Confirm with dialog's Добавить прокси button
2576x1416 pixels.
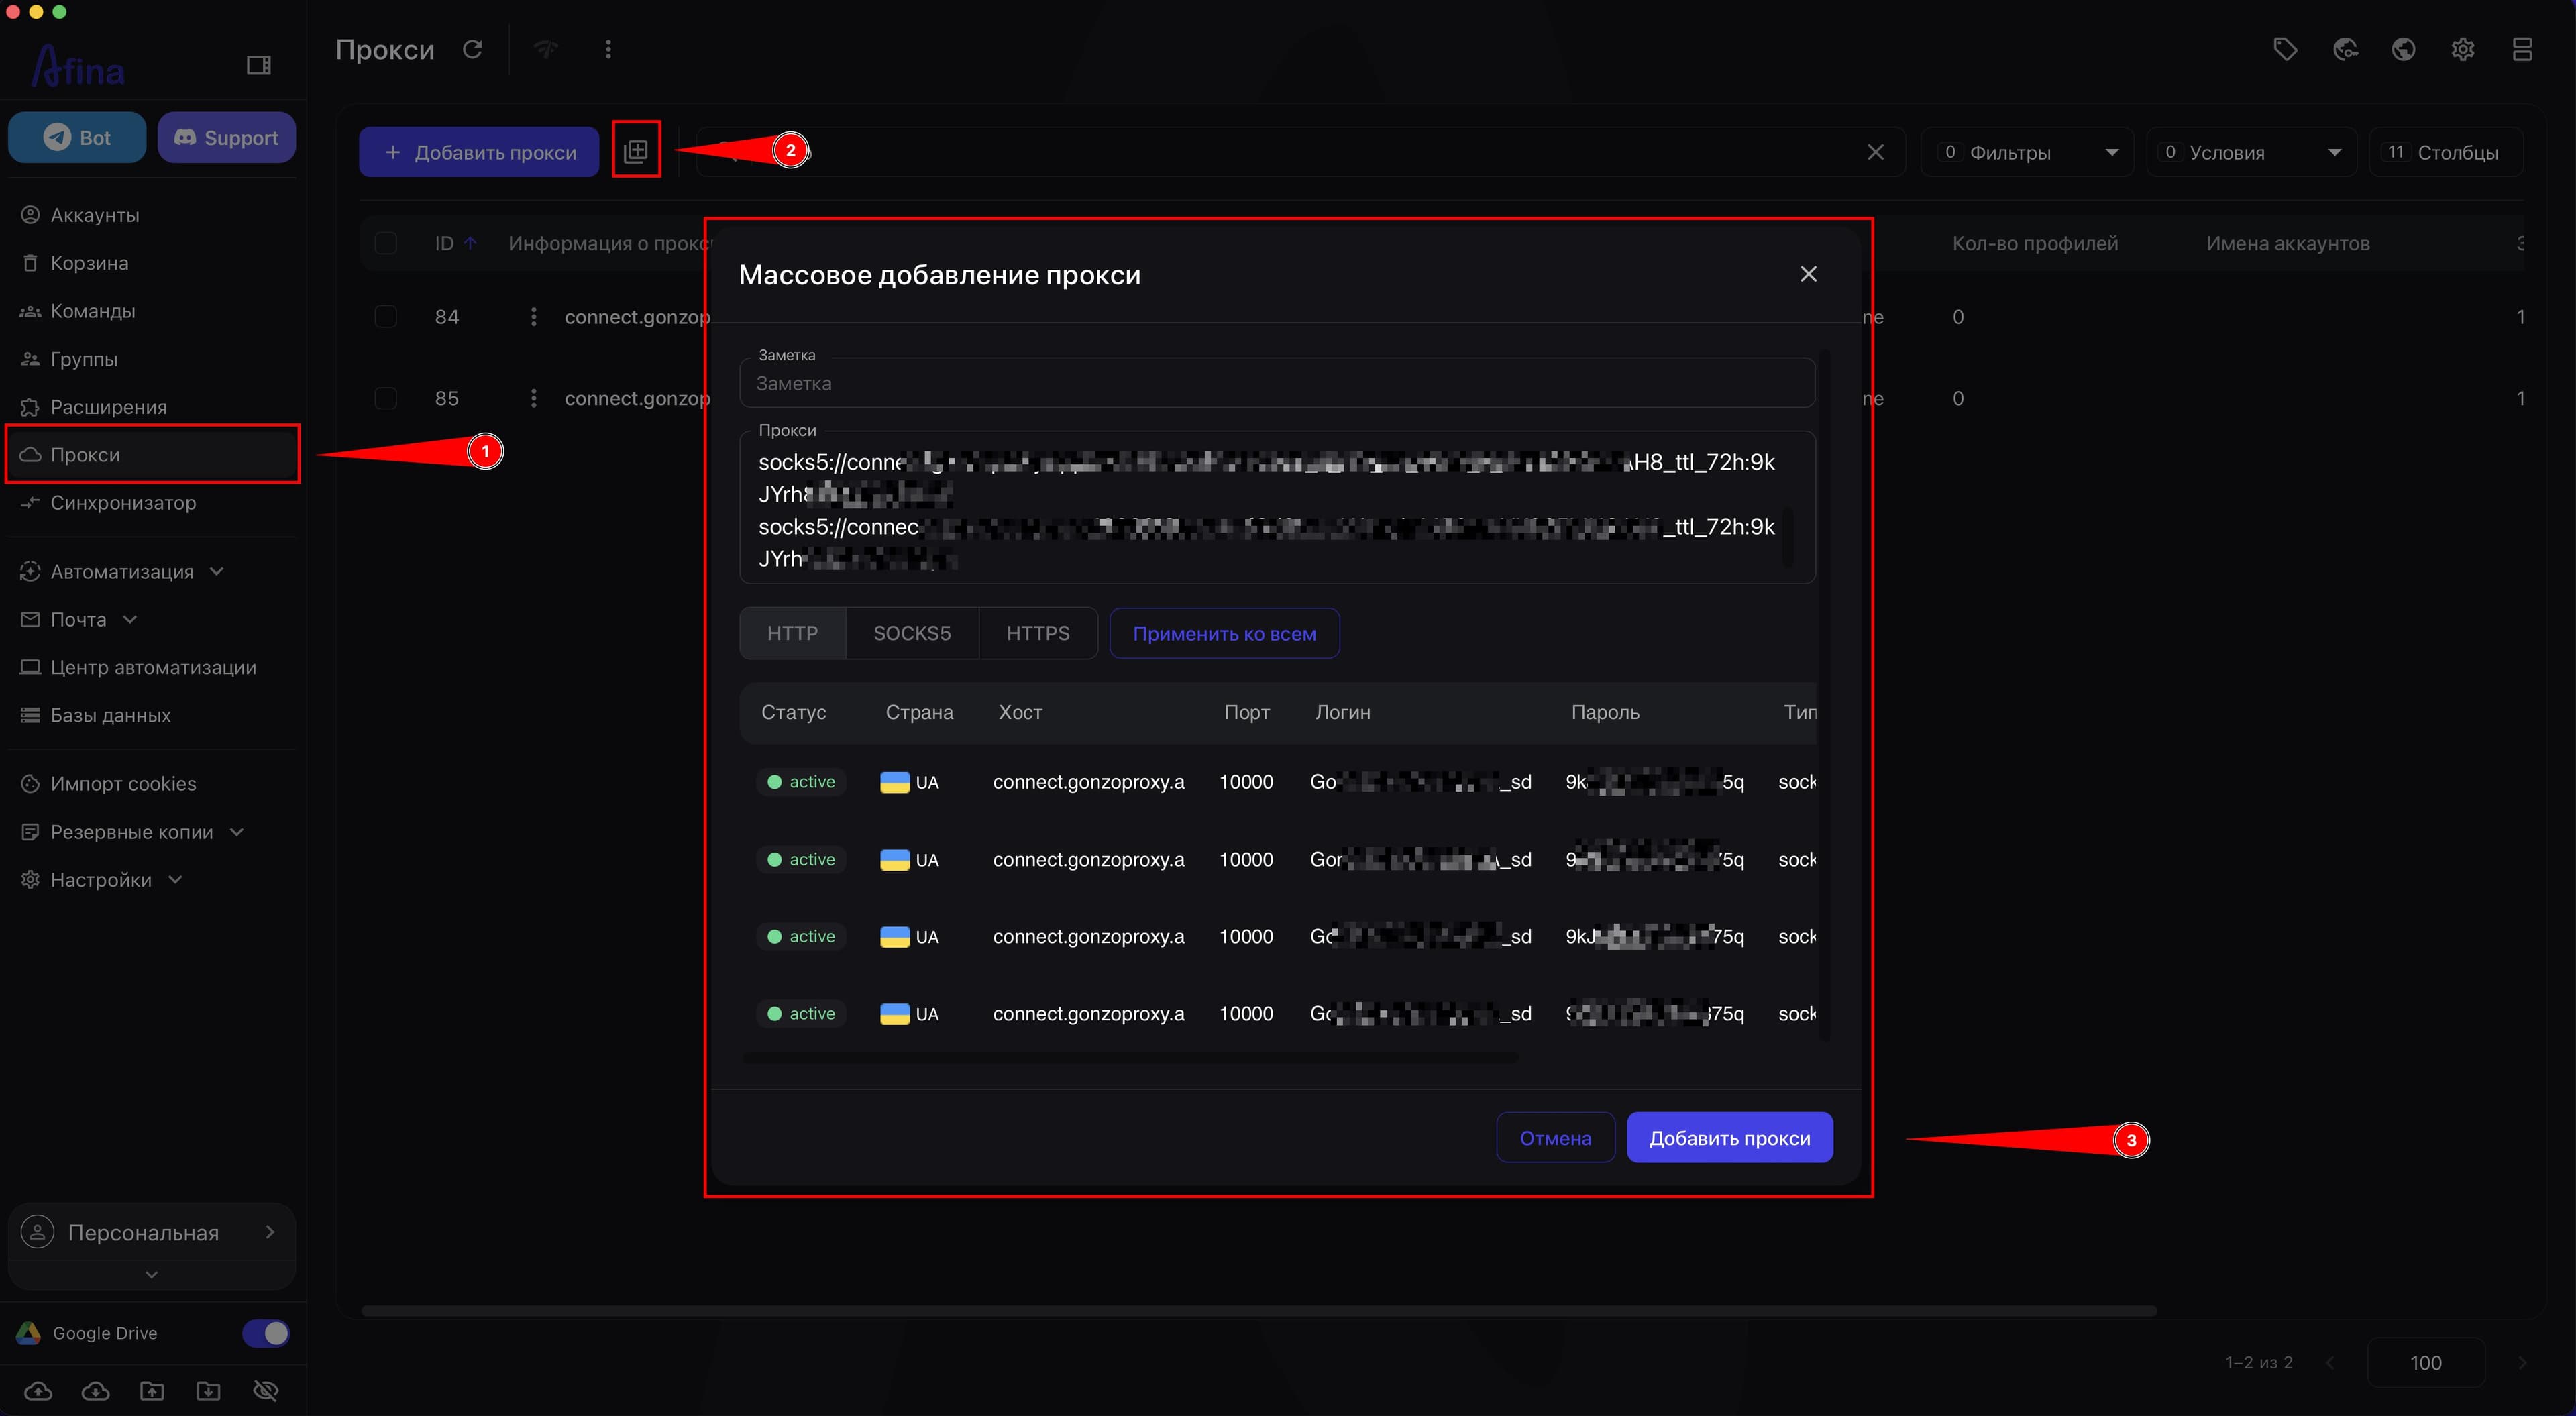pos(1729,1138)
